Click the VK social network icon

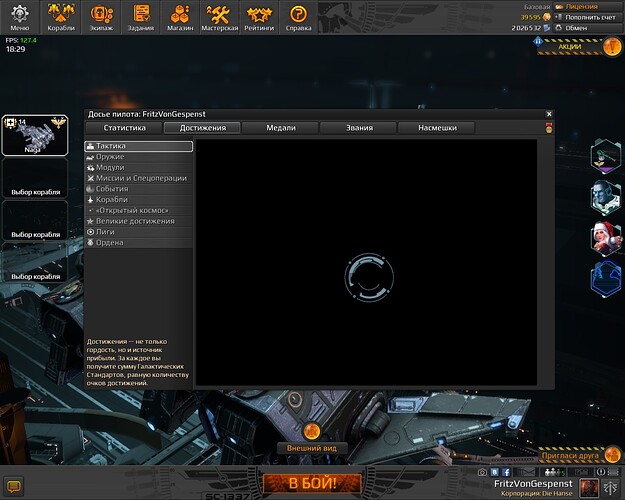(495, 472)
